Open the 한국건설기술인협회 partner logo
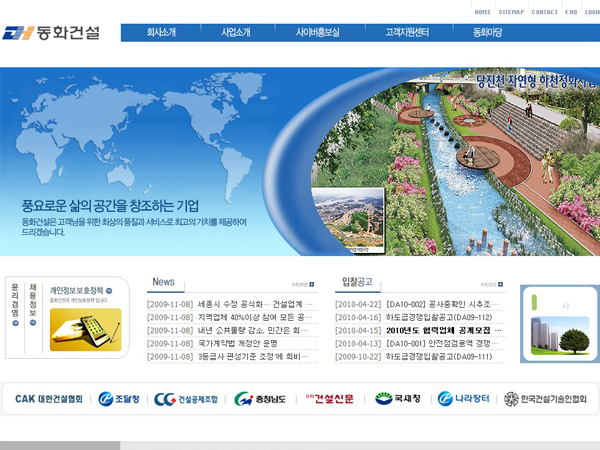Viewport: 600px width, 450px height. coord(544,399)
